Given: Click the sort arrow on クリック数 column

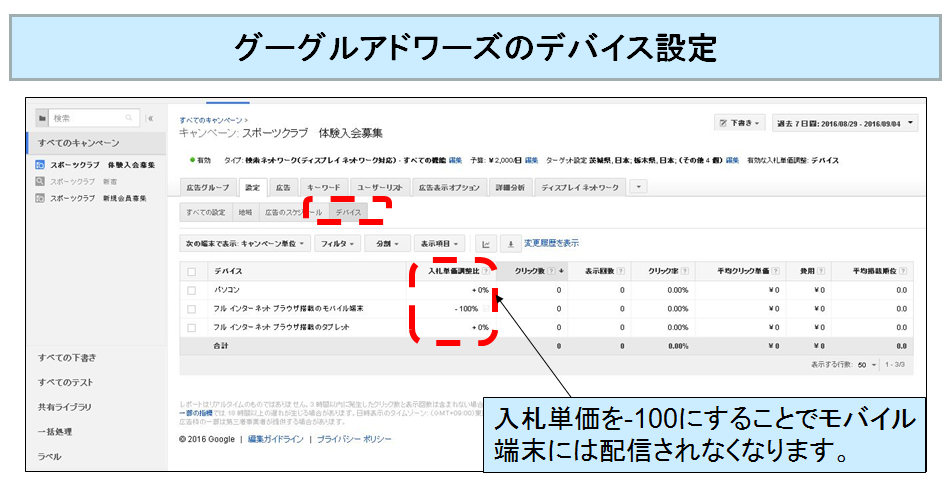Looking at the screenshot, I should coord(561,271).
